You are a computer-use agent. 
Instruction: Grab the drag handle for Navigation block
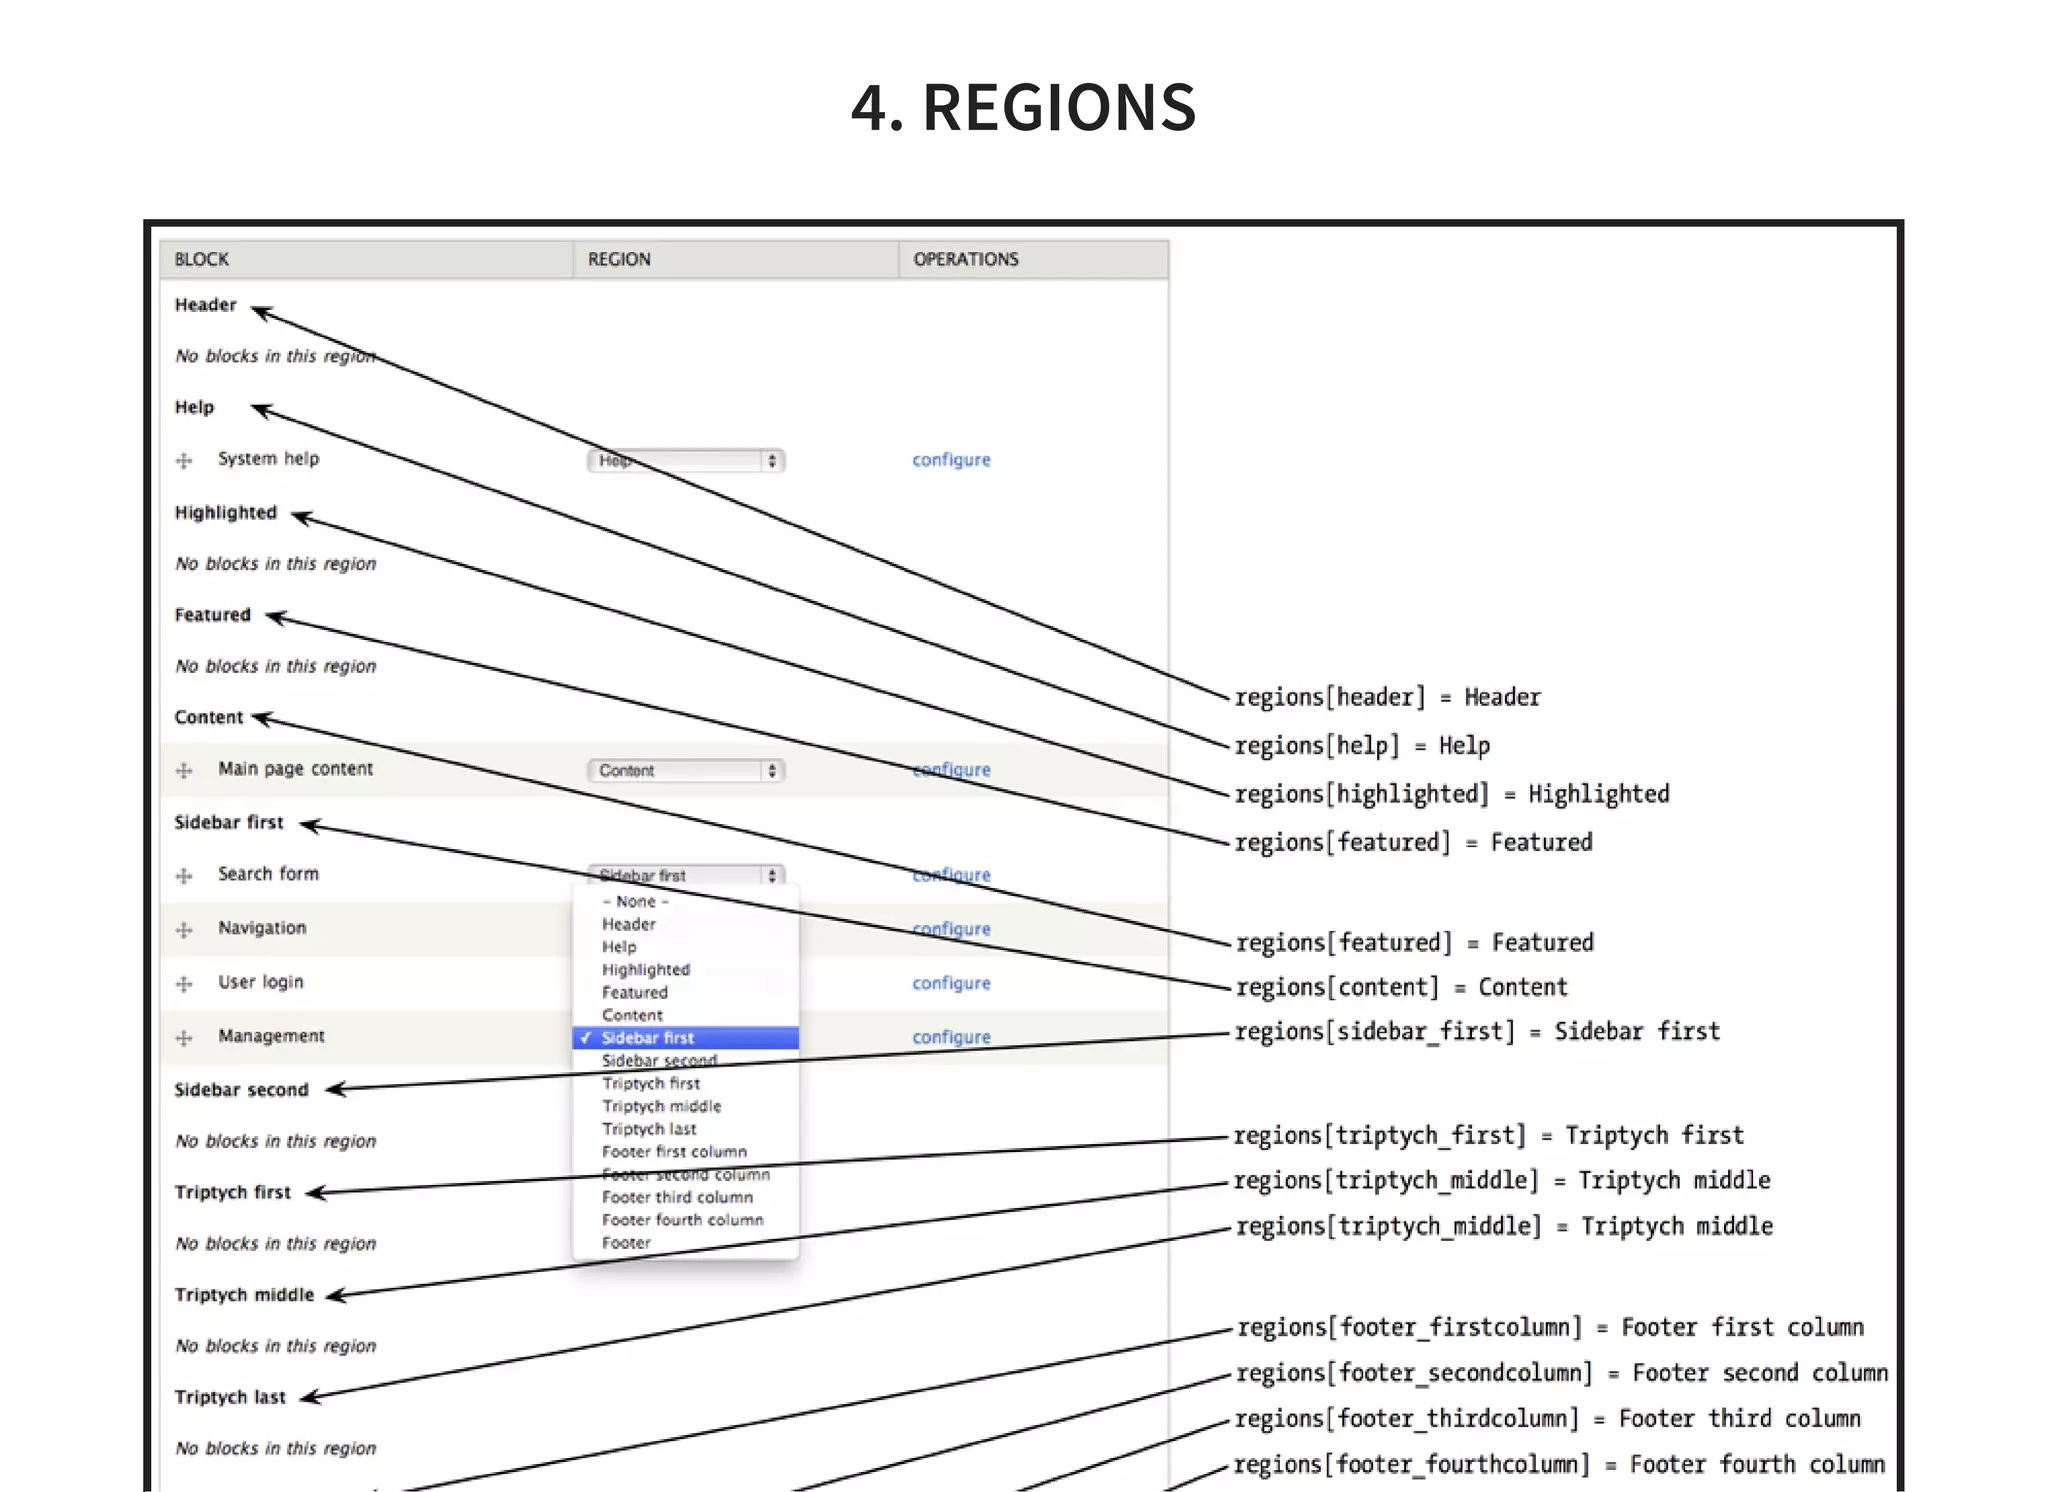pos(184,930)
